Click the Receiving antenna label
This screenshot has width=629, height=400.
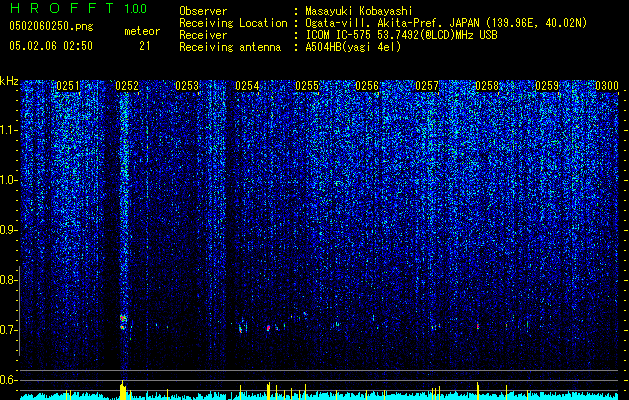(230, 47)
